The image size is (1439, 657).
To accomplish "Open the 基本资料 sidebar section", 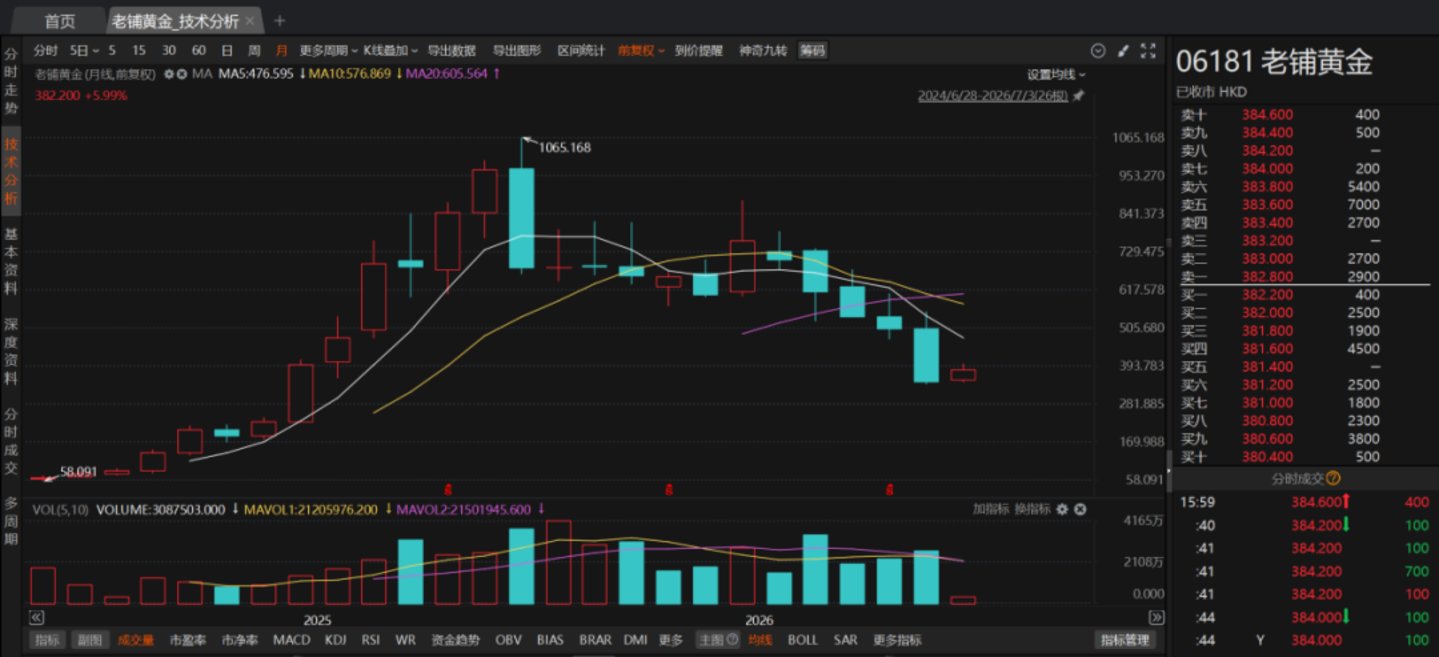I will point(10,260).
